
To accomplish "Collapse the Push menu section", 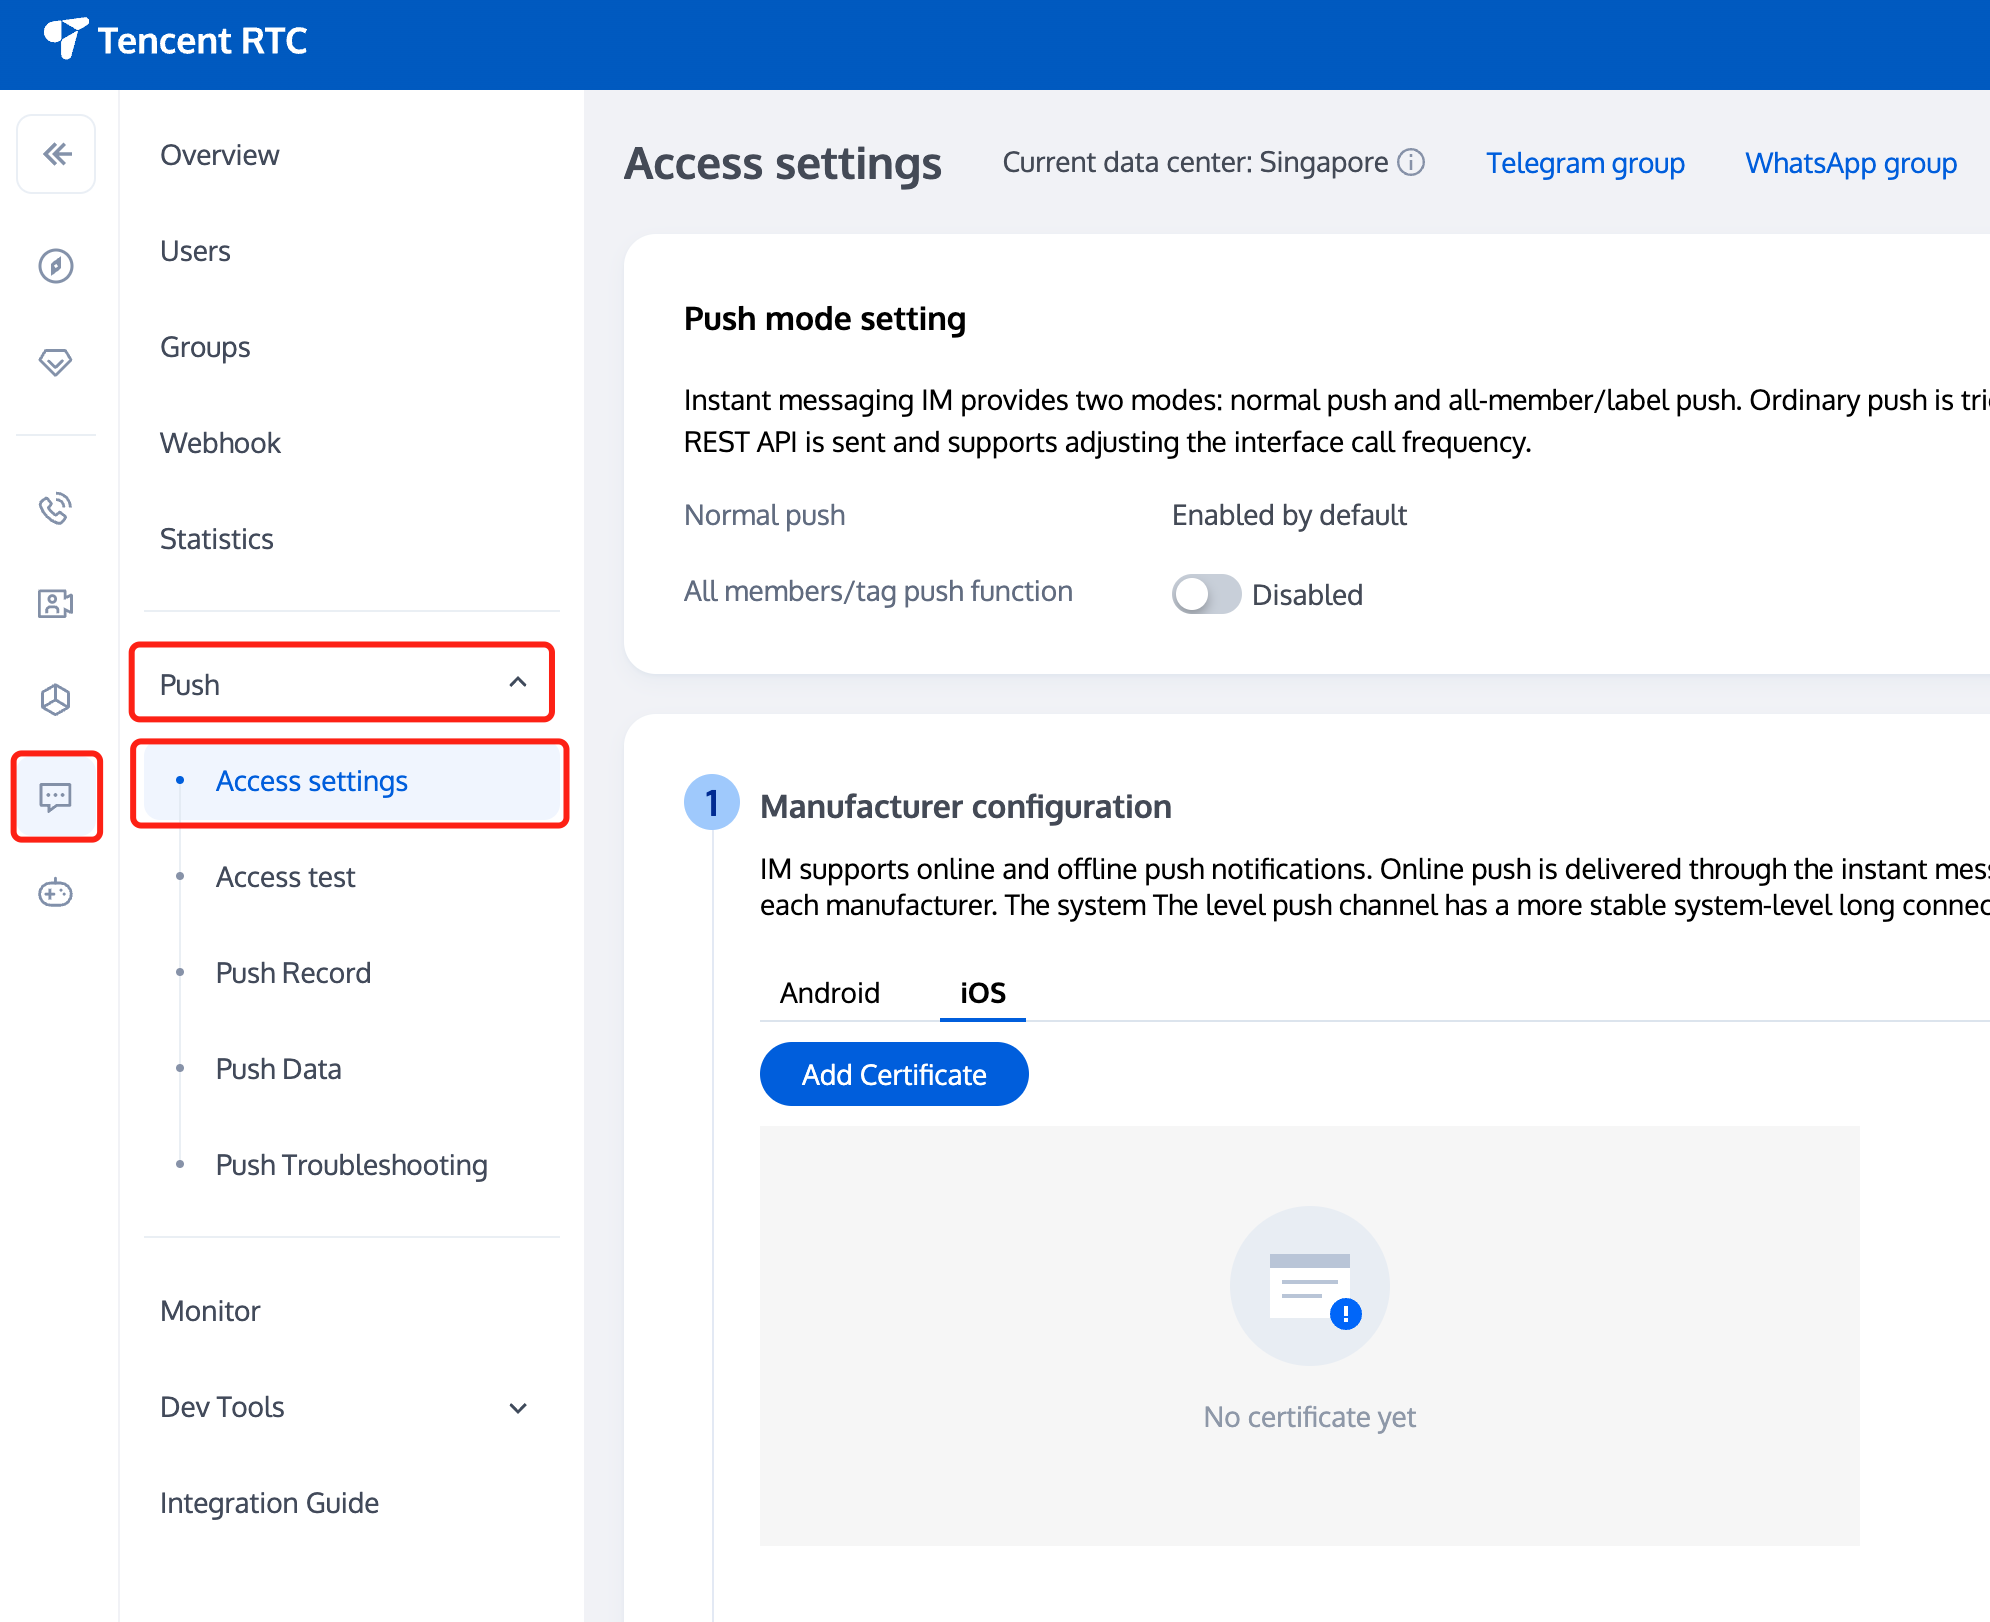I will [x=517, y=683].
